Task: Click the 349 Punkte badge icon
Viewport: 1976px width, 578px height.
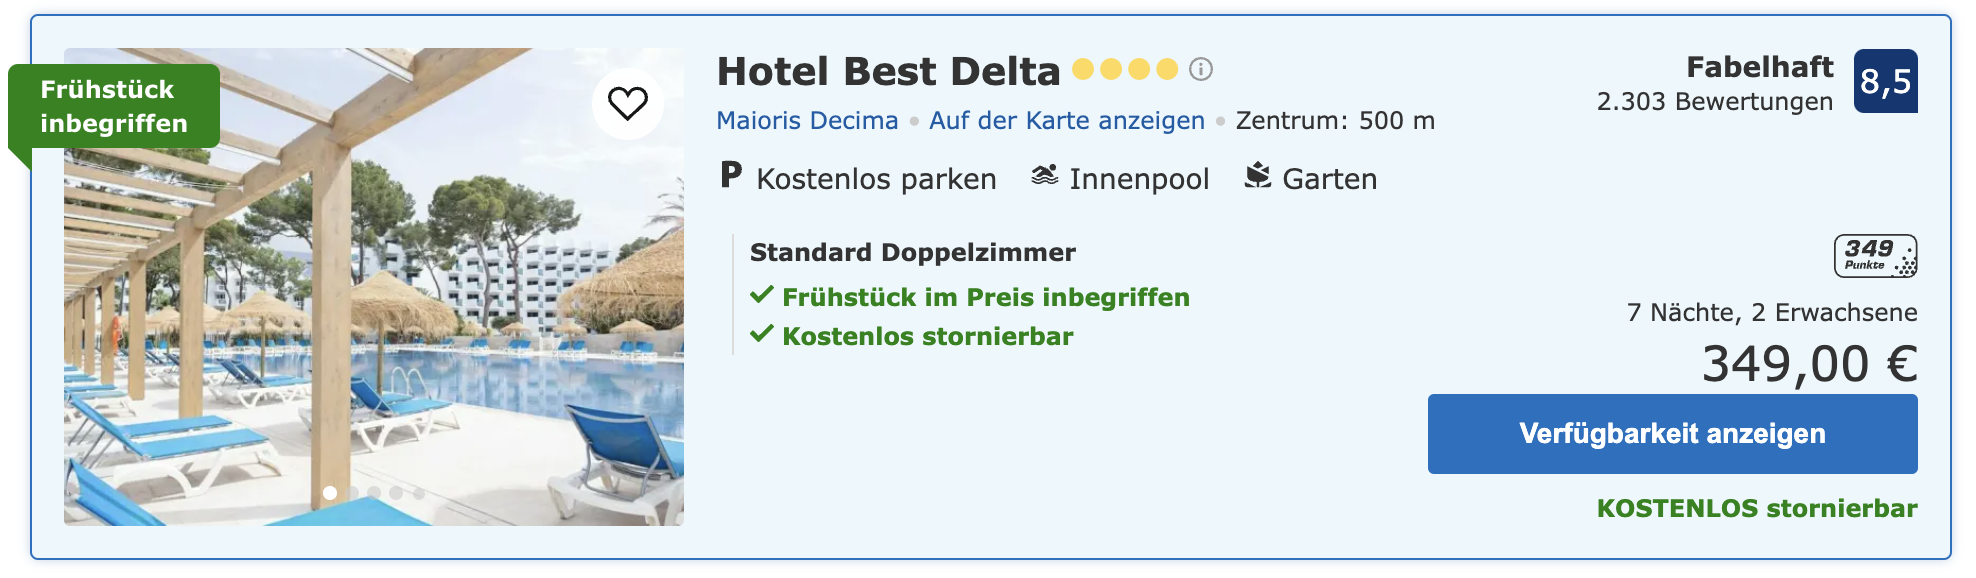Action: click(1875, 255)
